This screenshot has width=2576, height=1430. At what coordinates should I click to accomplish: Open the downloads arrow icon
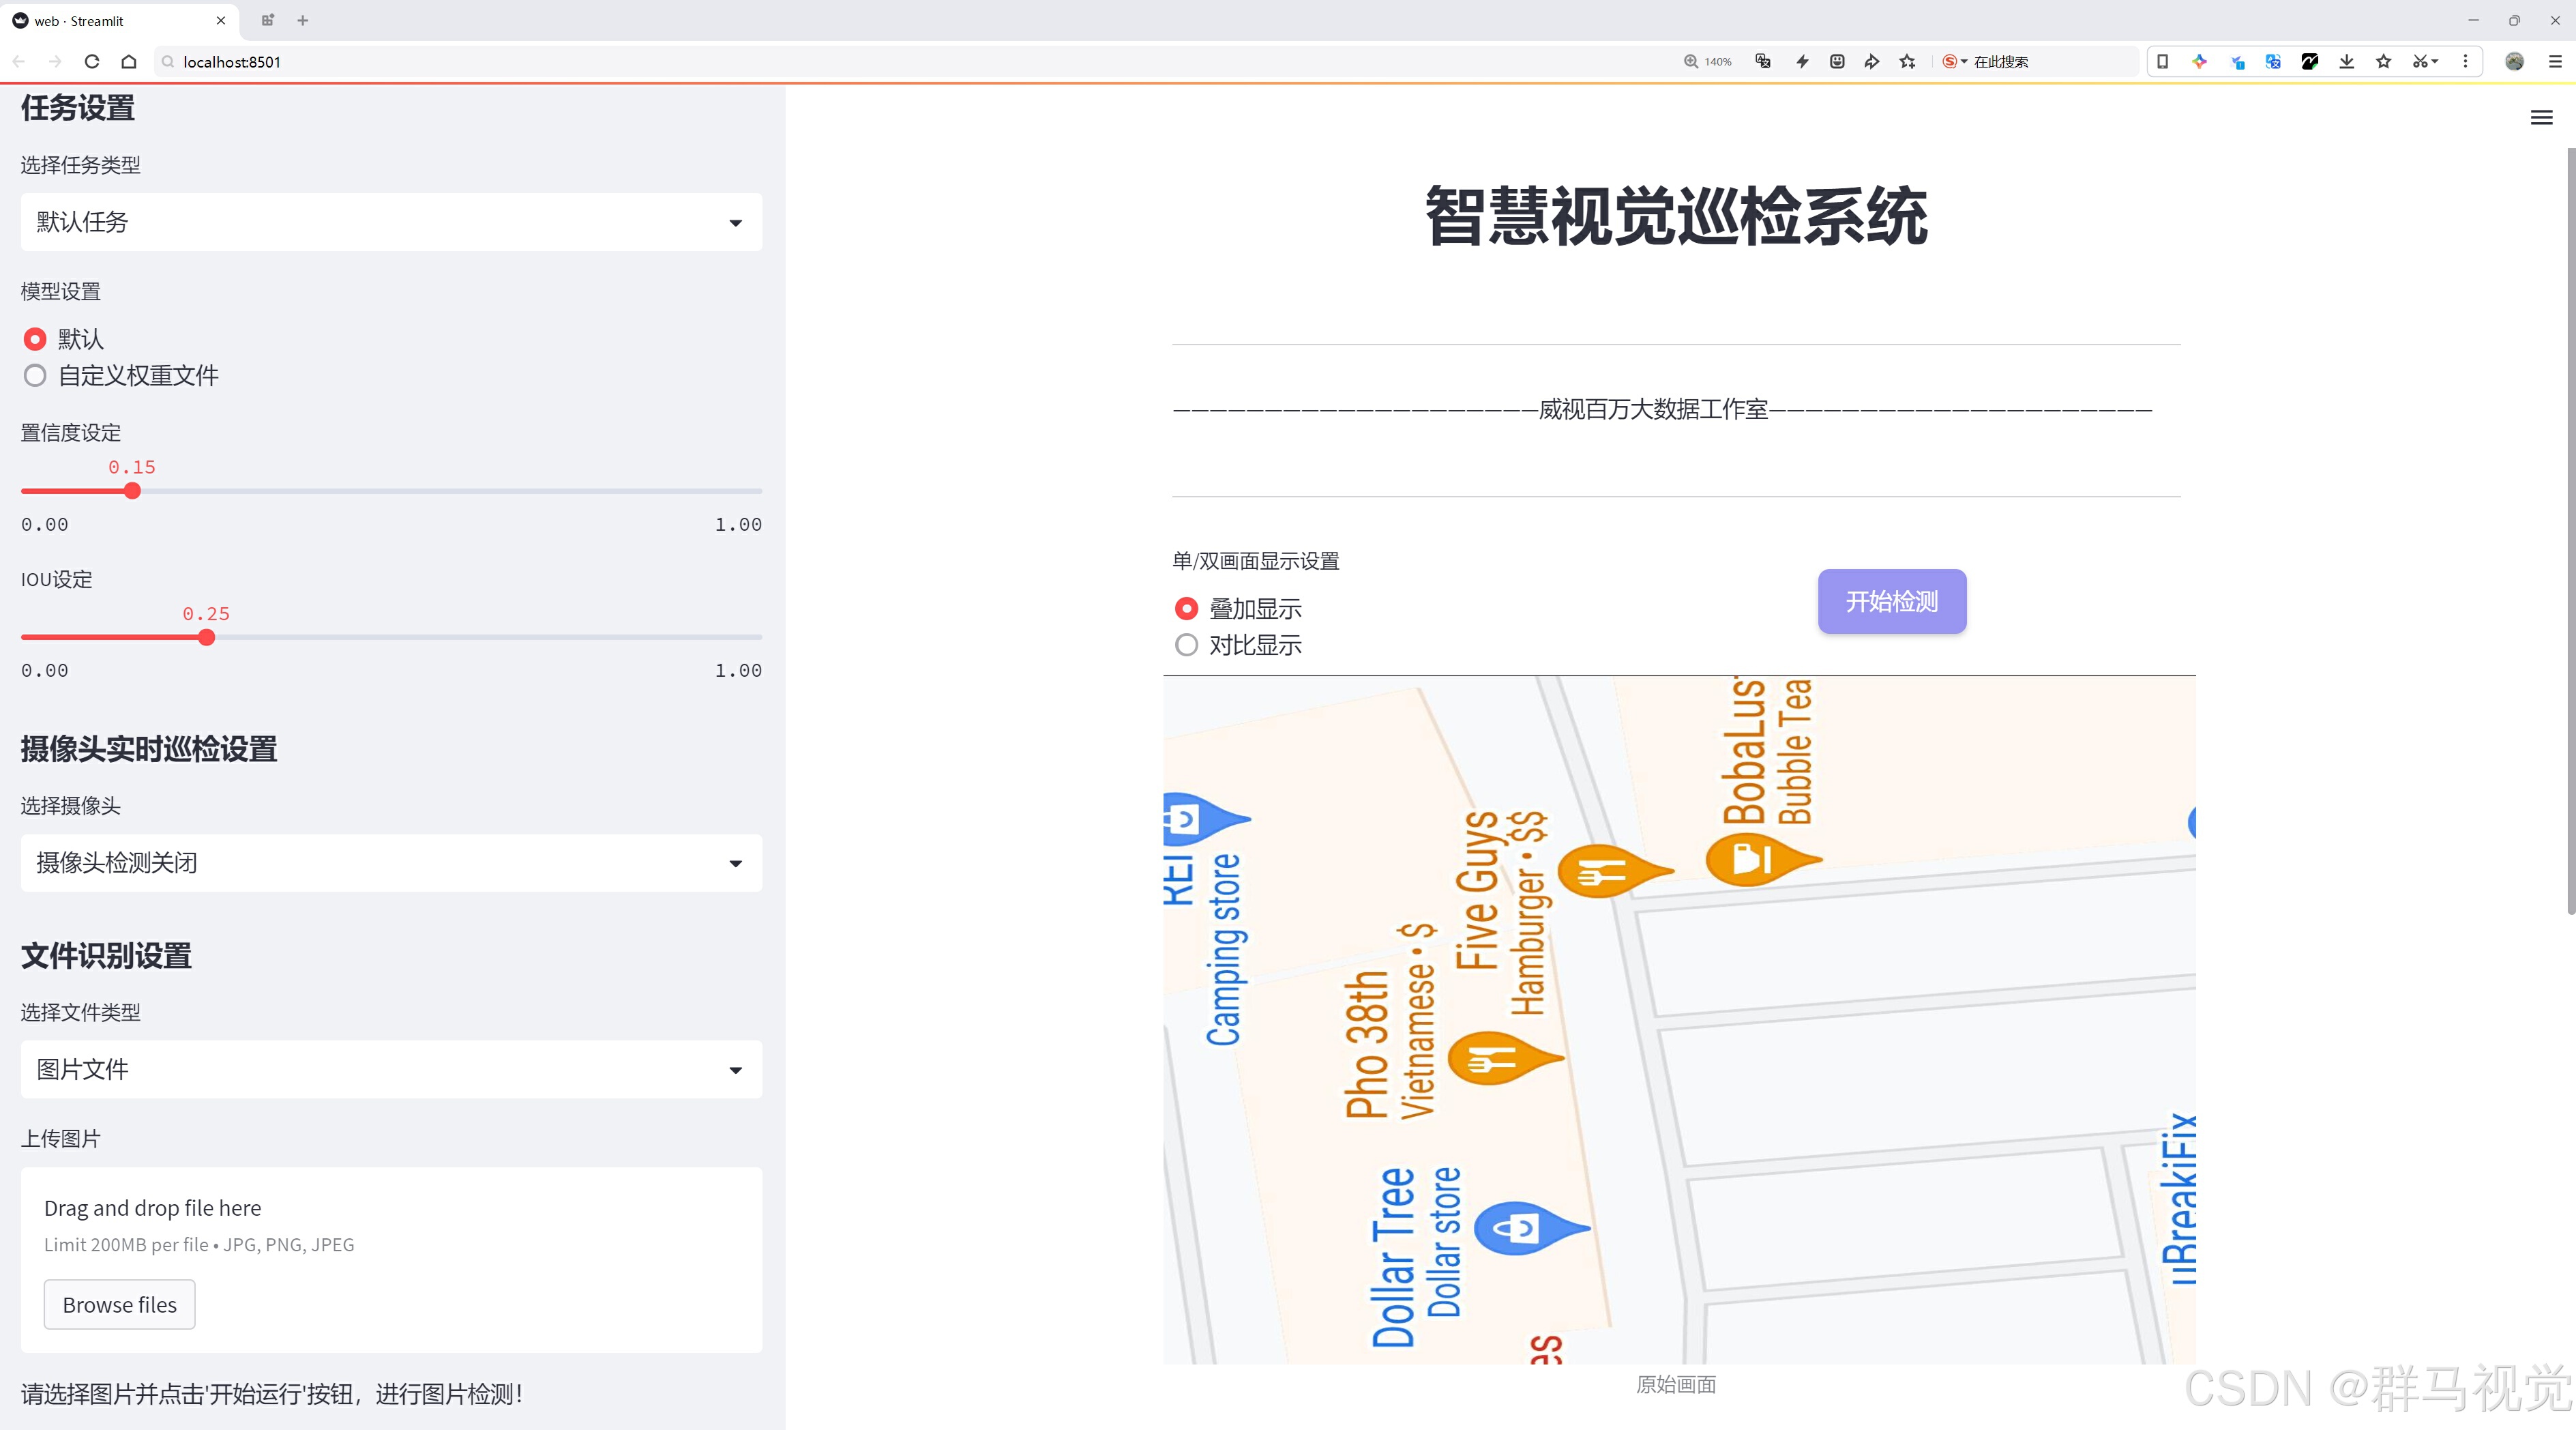tap(2346, 62)
